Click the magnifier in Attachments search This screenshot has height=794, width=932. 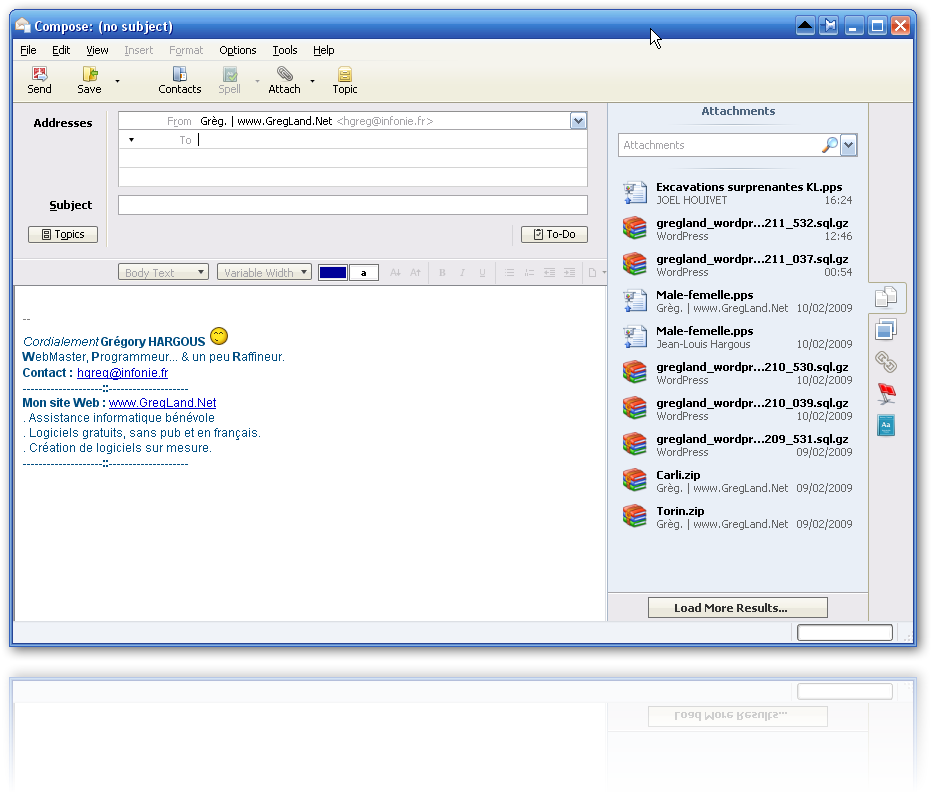(x=829, y=145)
